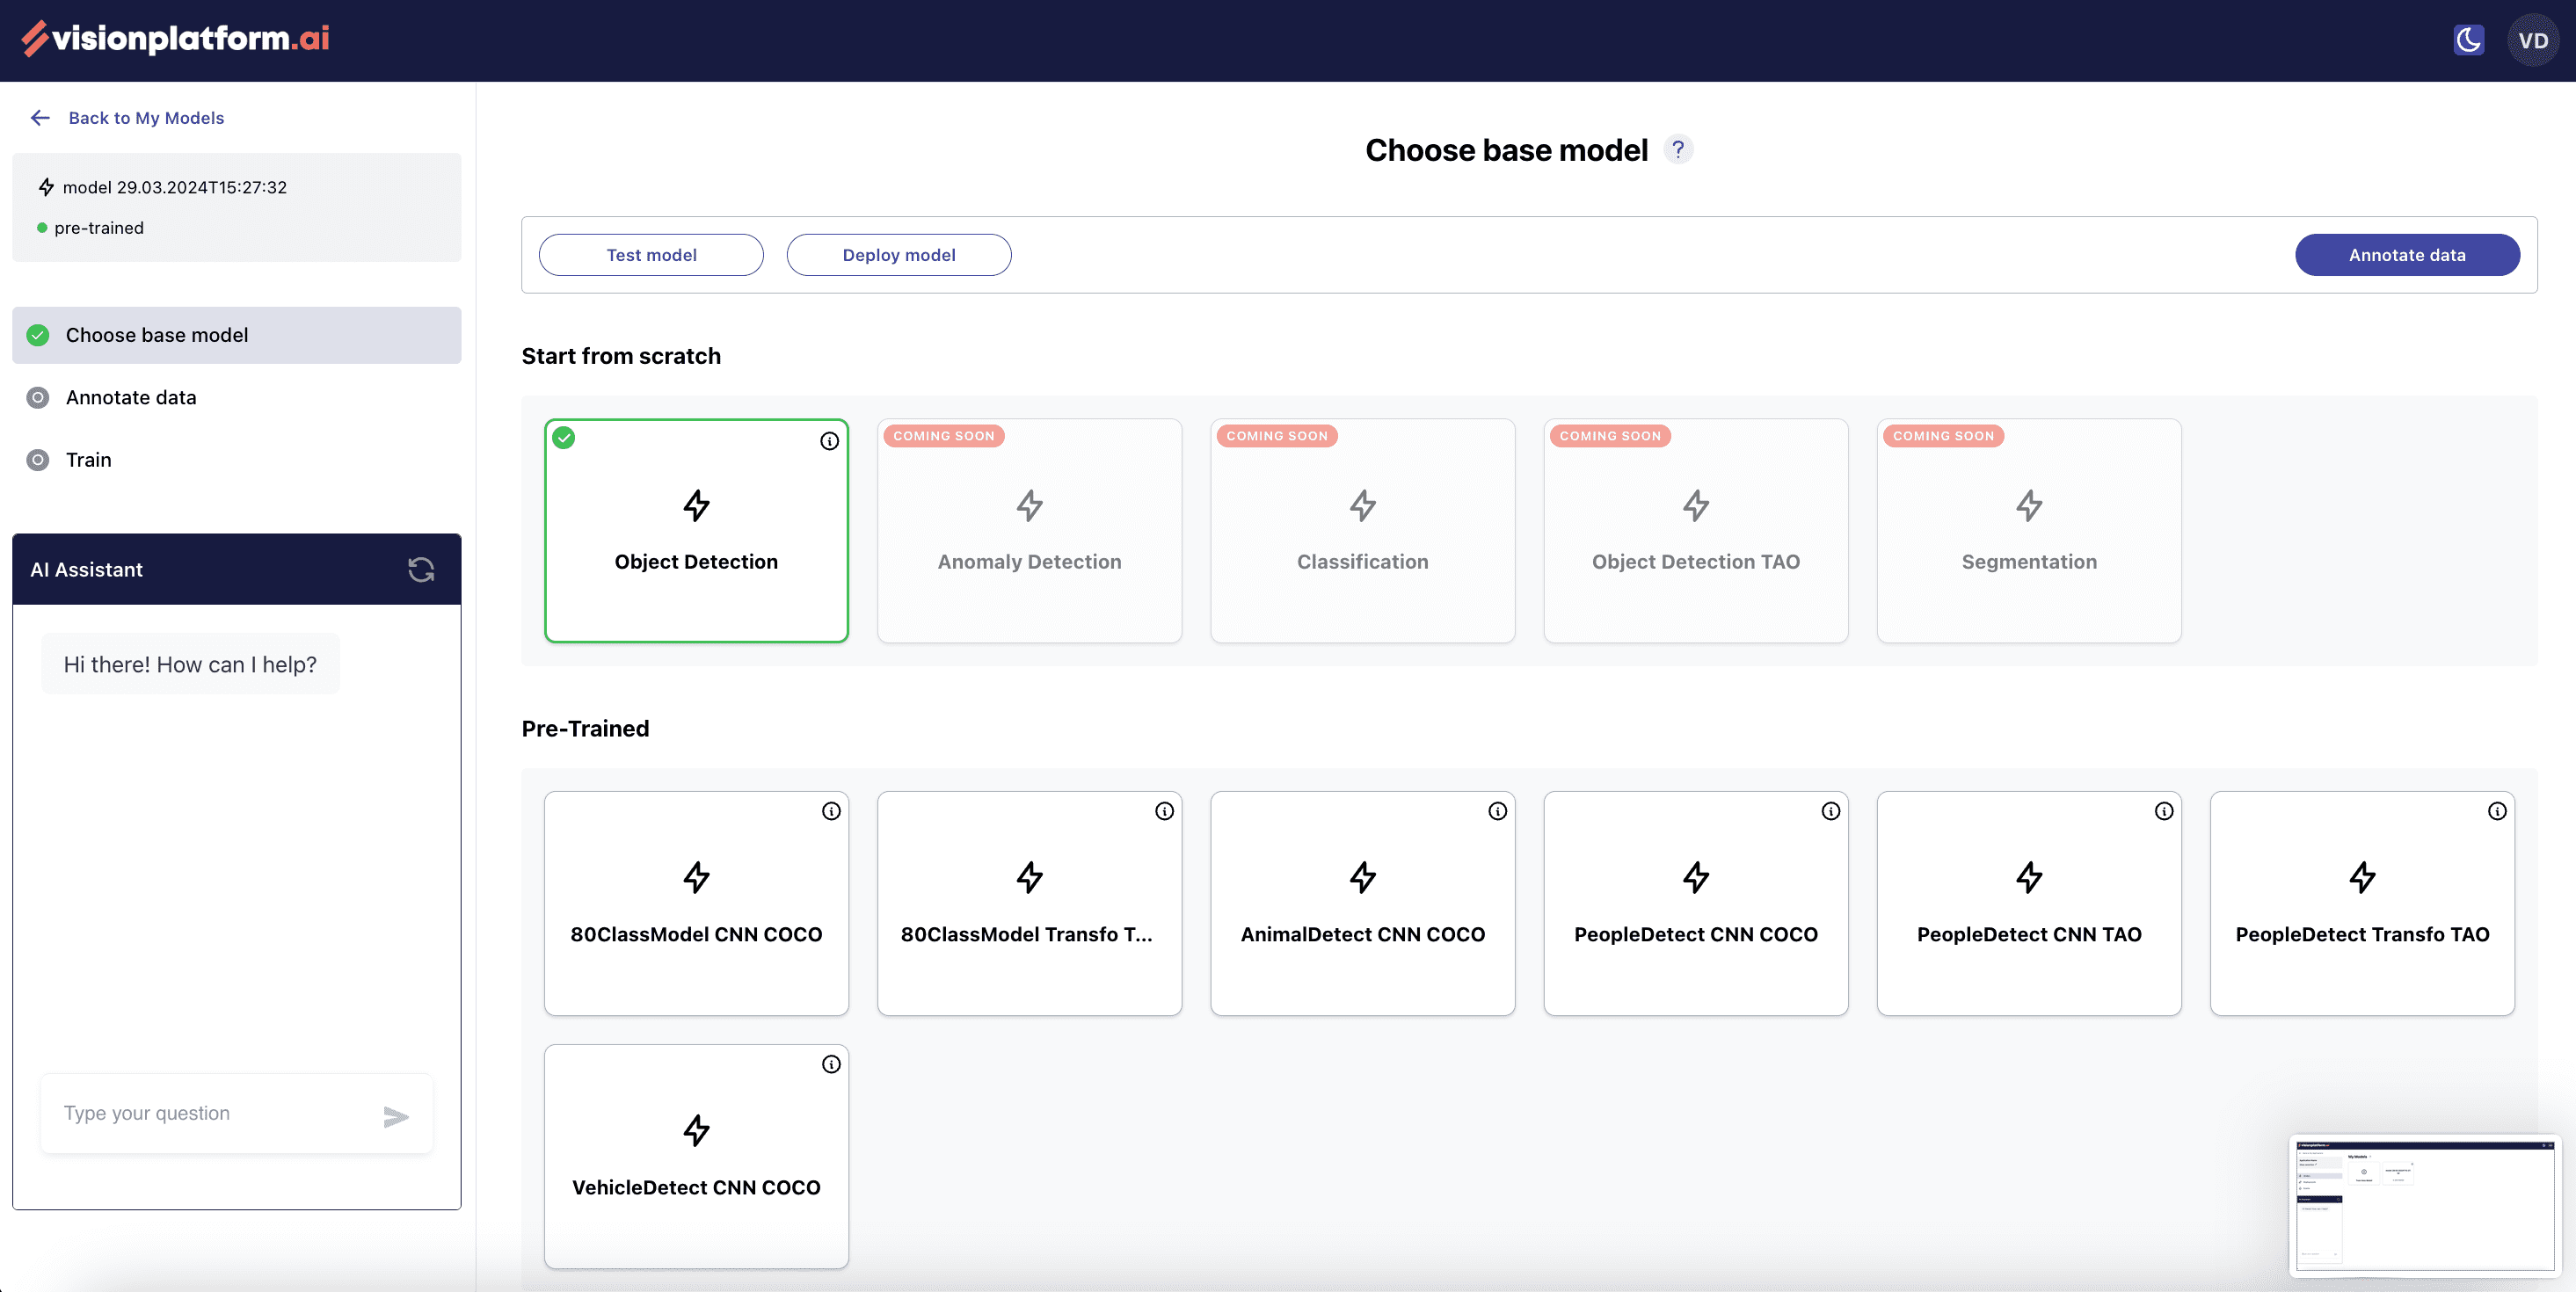The image size is (2576, 1292).
Task: Click the blue Annotate data button
Action: pyautogui.click(x=2406, y=255)
